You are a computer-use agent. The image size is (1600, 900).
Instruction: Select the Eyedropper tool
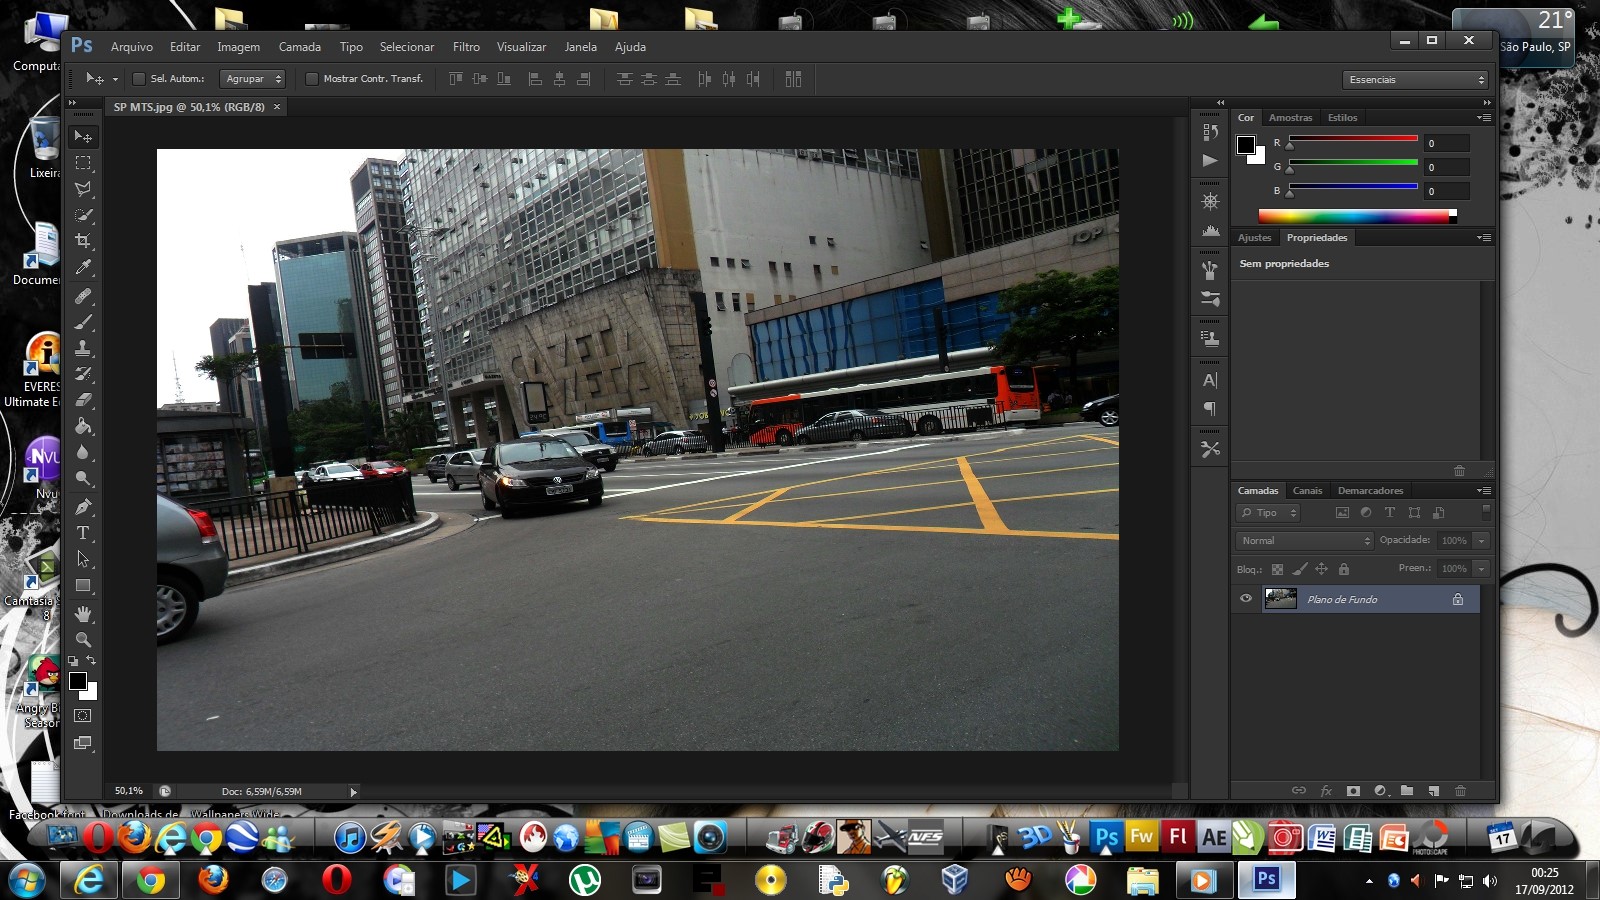coord(83,267)
